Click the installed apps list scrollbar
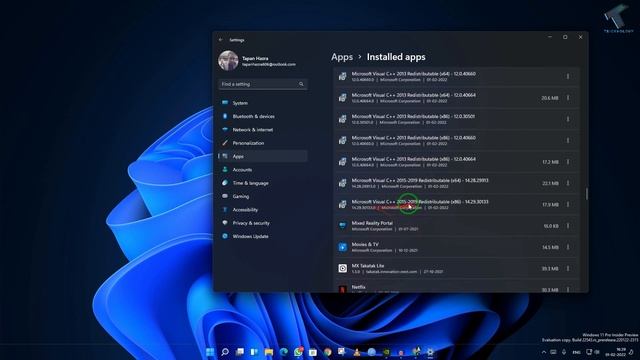This screenshot has height=360, width=640. (x=587, y=194)
